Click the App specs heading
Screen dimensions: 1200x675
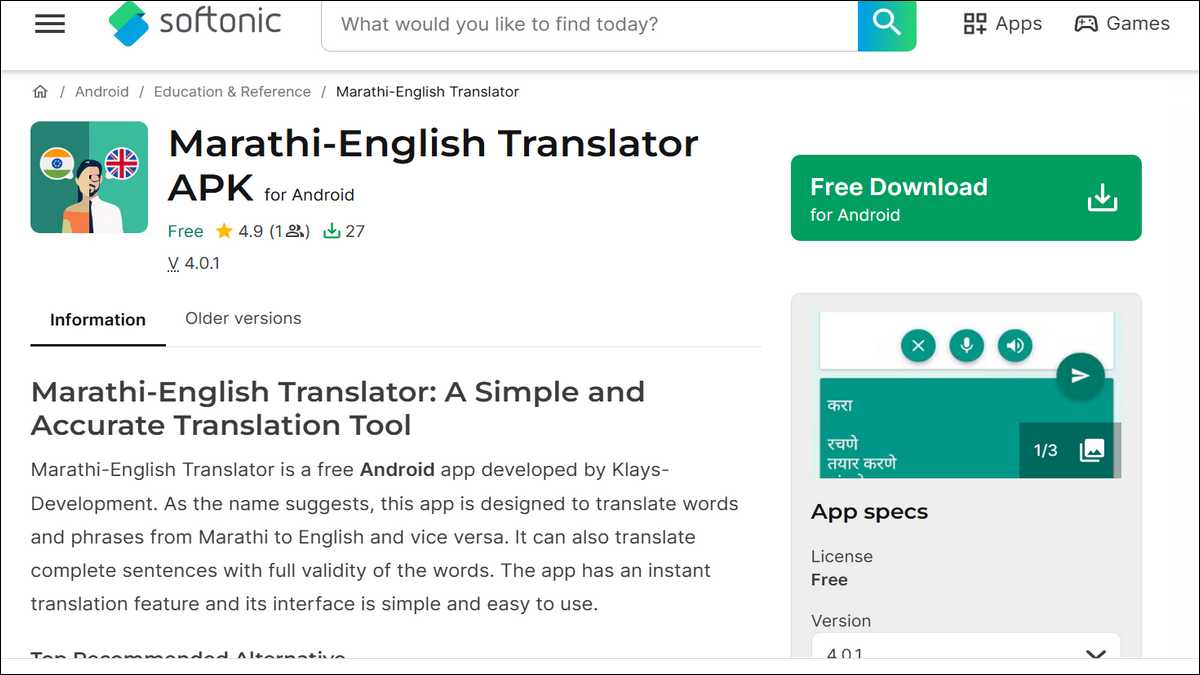[869, 512]
